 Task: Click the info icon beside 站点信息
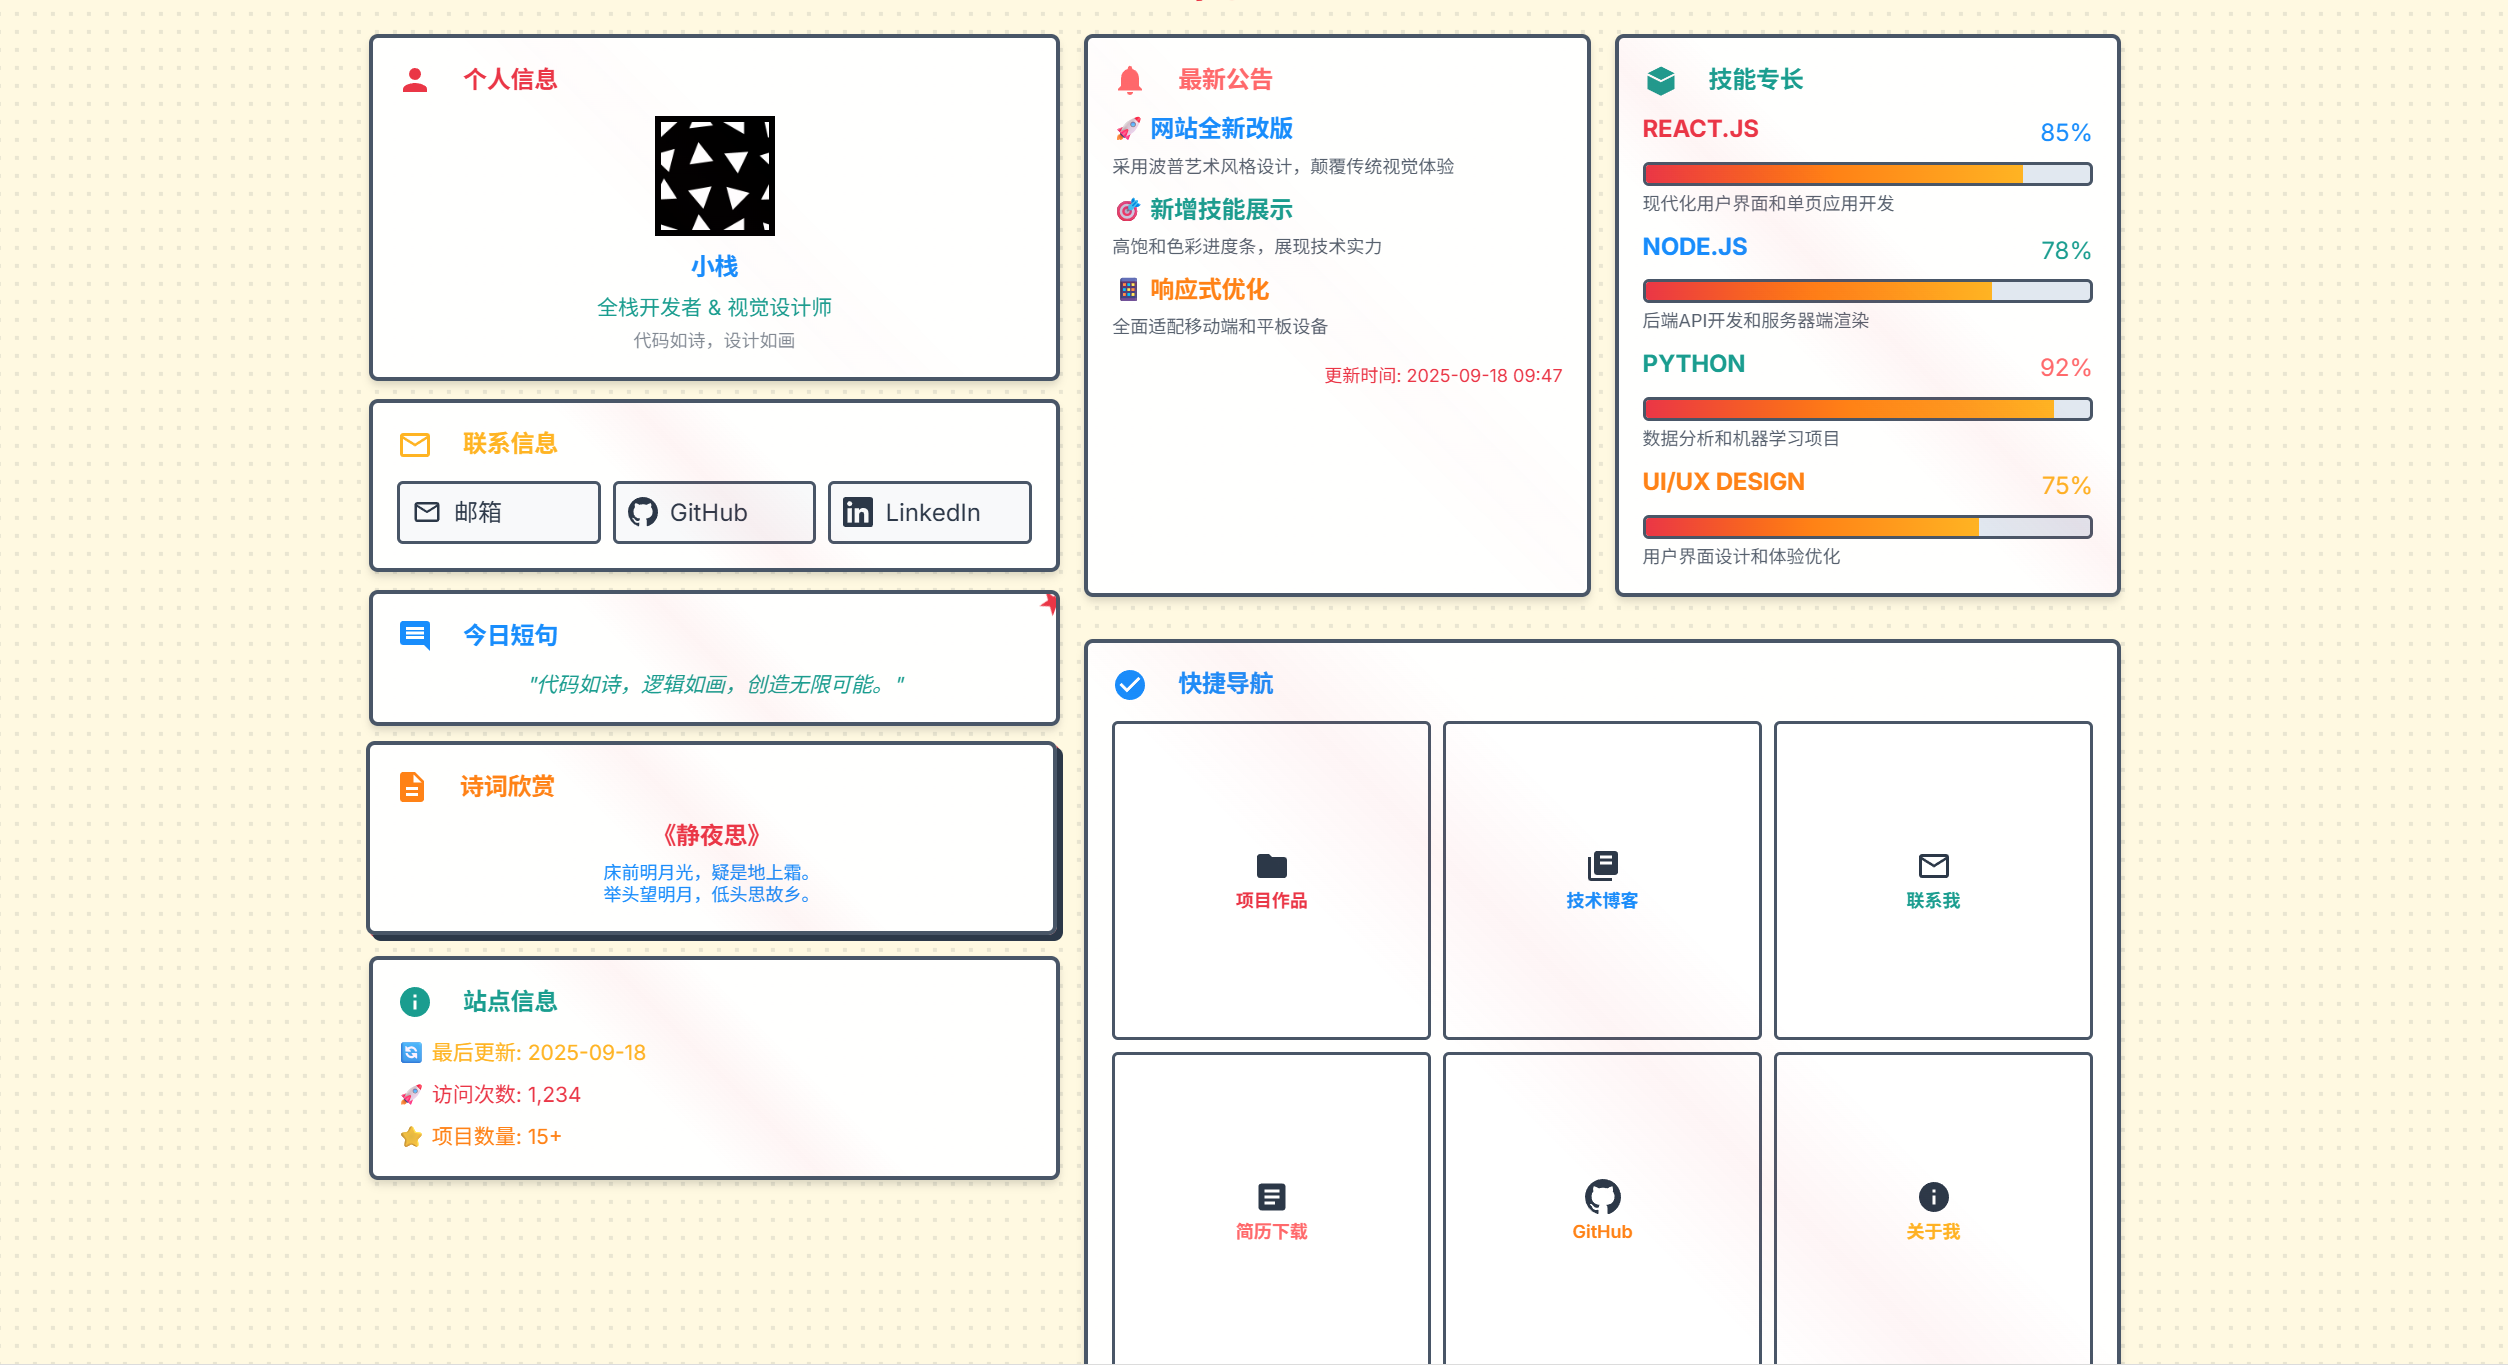[415, 1001]
